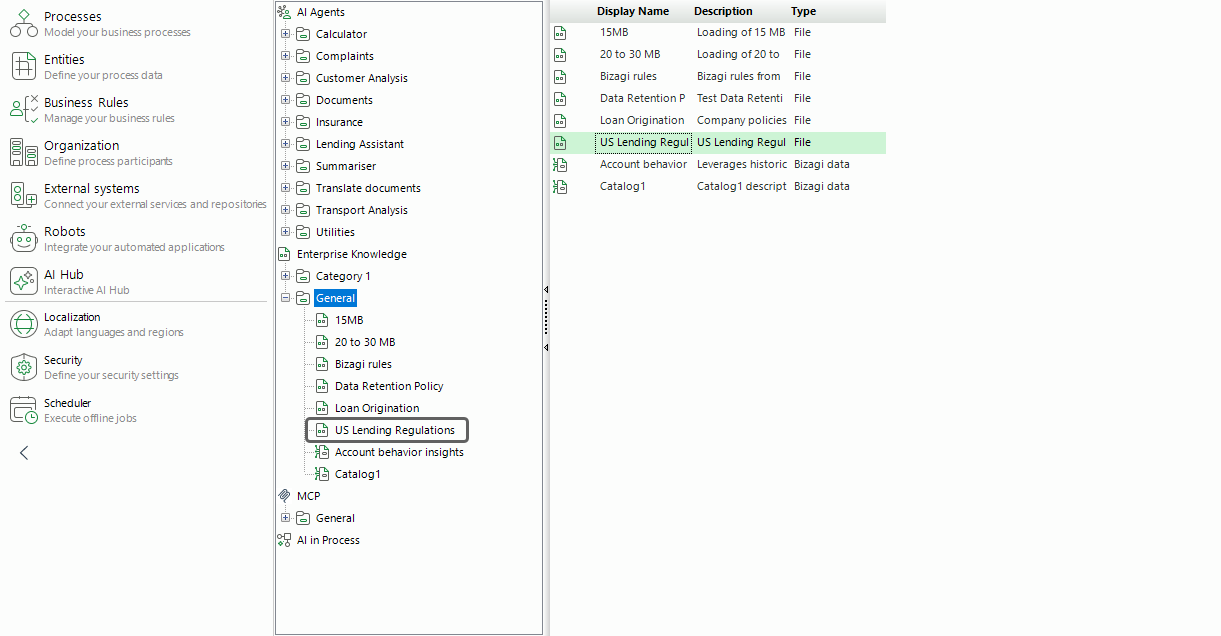Open the External systems icon

(x=24, y=196)
